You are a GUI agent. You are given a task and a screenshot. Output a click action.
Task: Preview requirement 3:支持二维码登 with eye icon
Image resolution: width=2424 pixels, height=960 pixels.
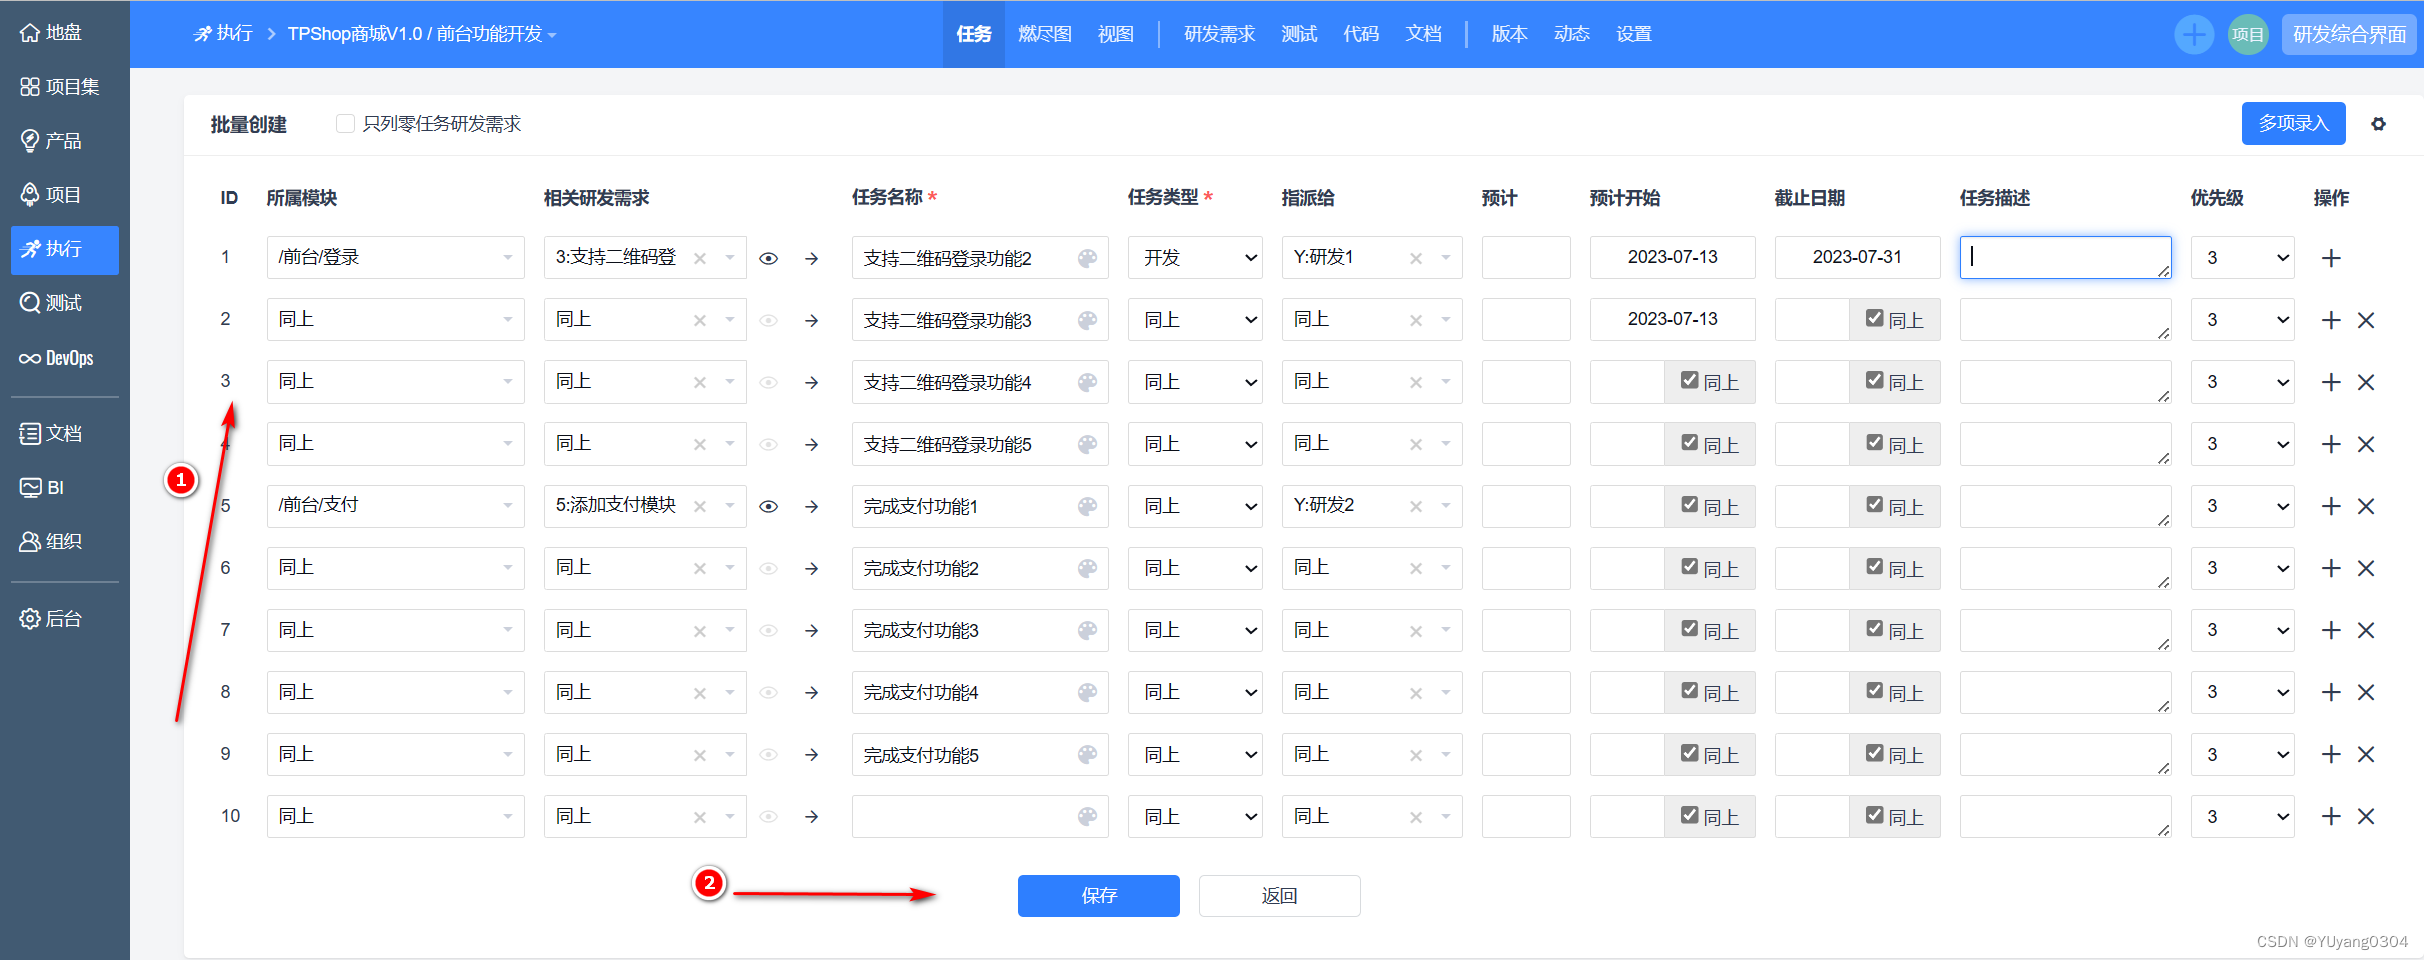[x=768, y=259]
